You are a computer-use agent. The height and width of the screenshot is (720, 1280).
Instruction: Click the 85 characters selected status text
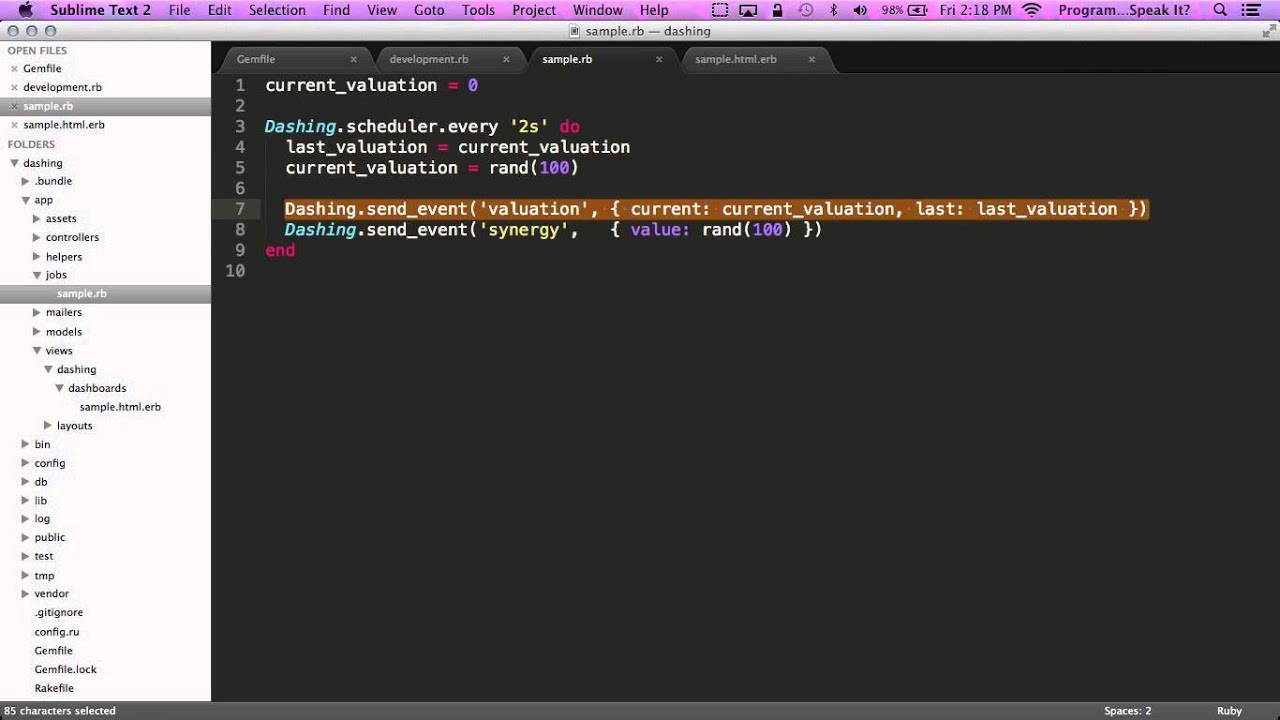[60, 711]
